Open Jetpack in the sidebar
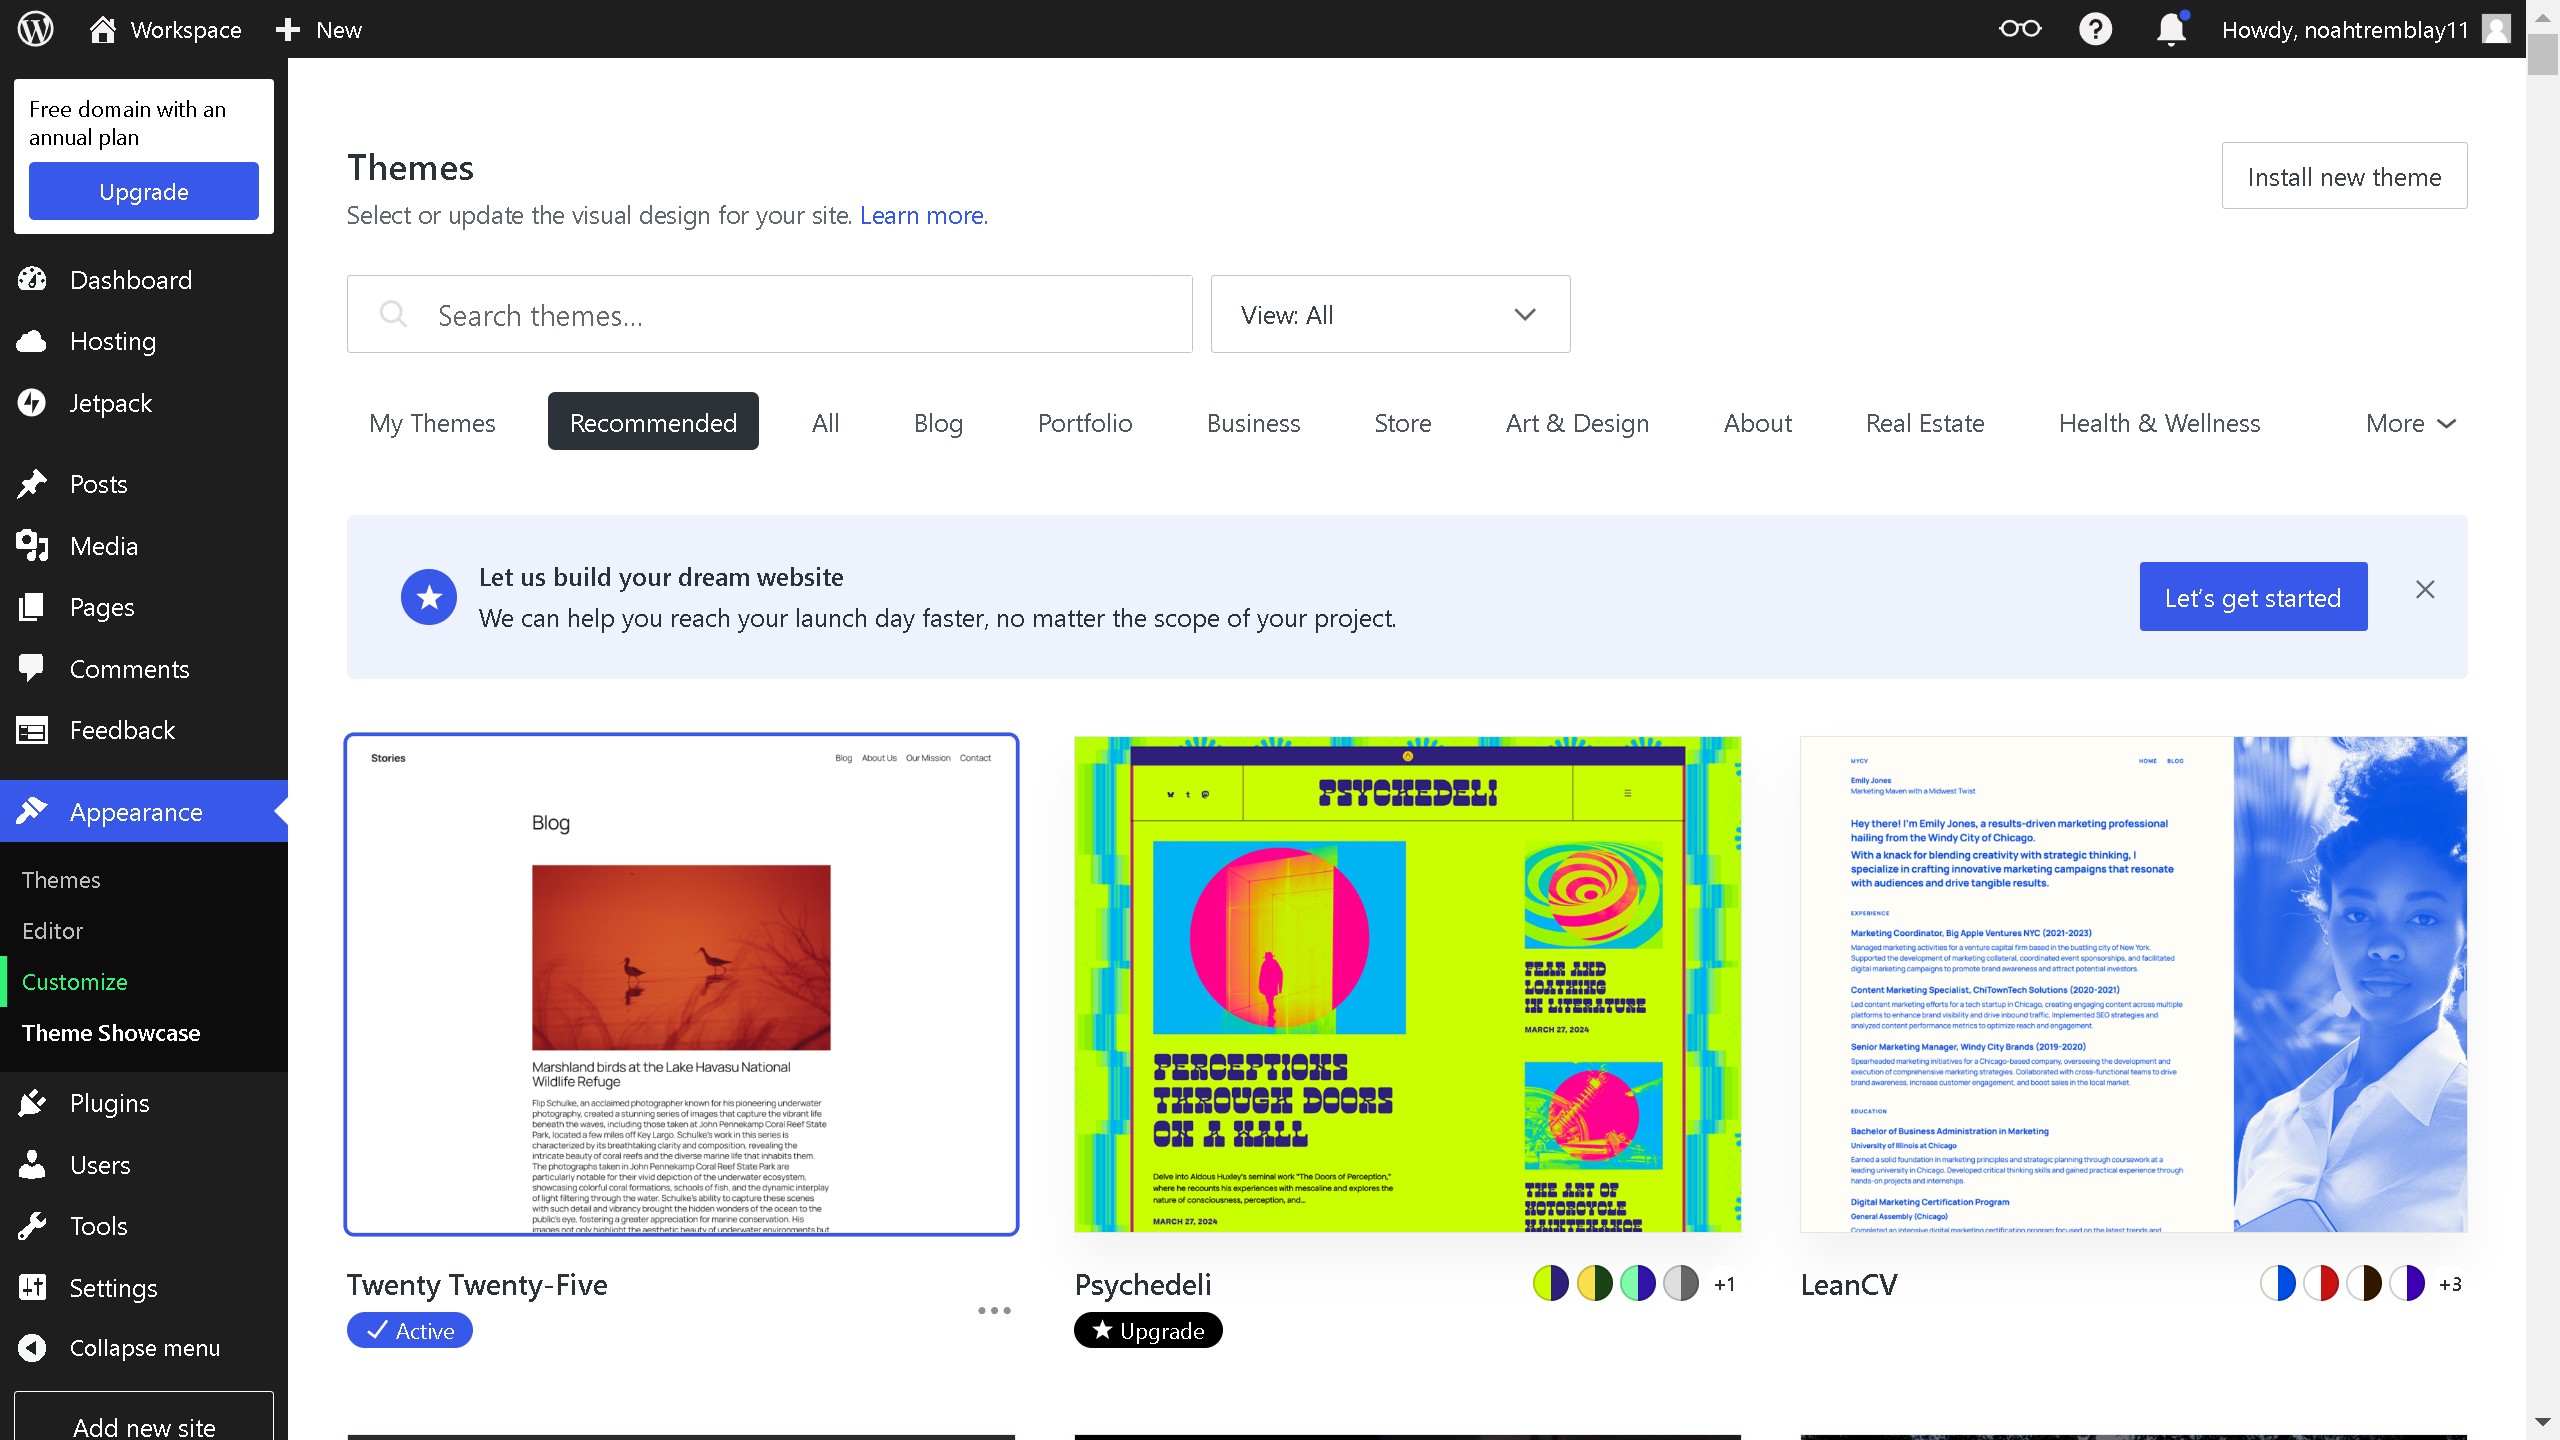Screen dimensions: 2560x1440 pos(110,403)
